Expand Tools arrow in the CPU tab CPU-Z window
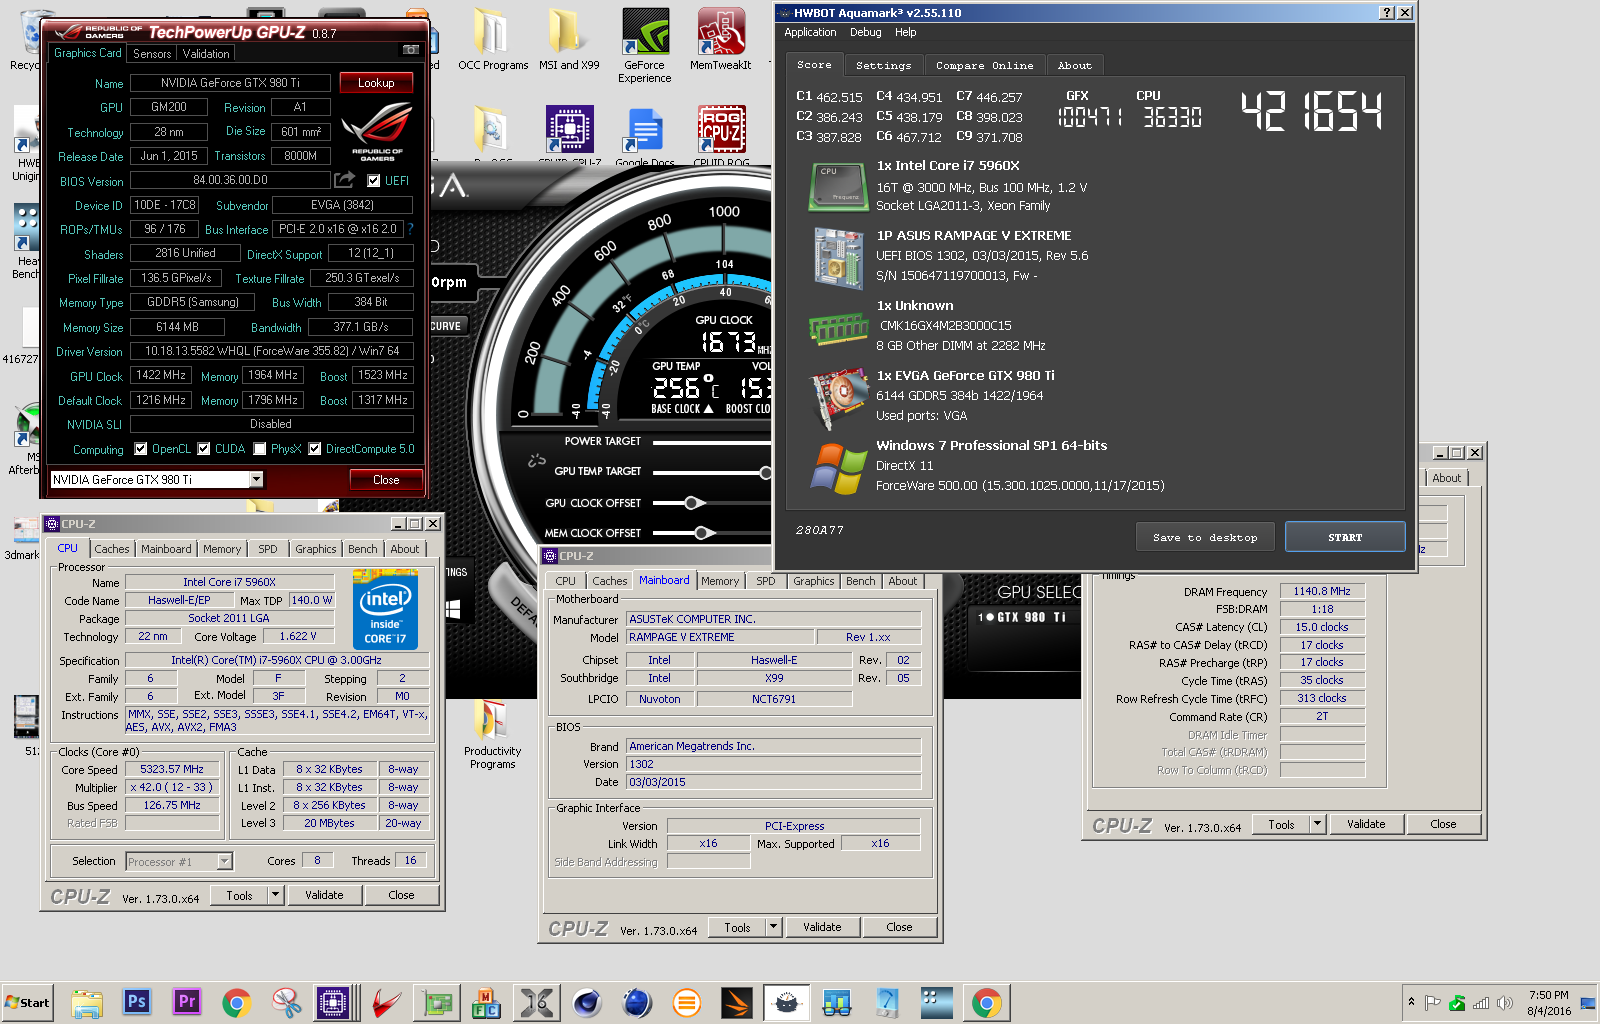 tap(276, 895)
